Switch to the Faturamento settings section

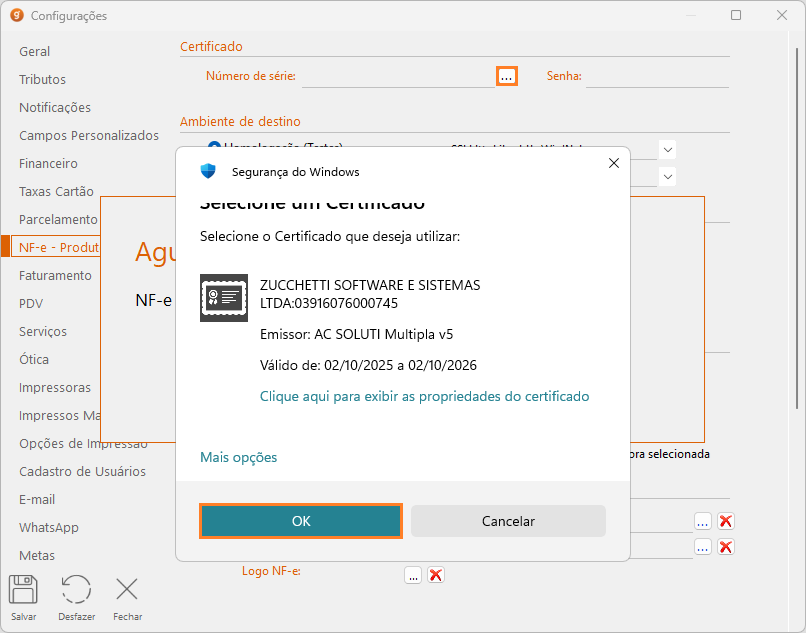(x=55, y=275)
